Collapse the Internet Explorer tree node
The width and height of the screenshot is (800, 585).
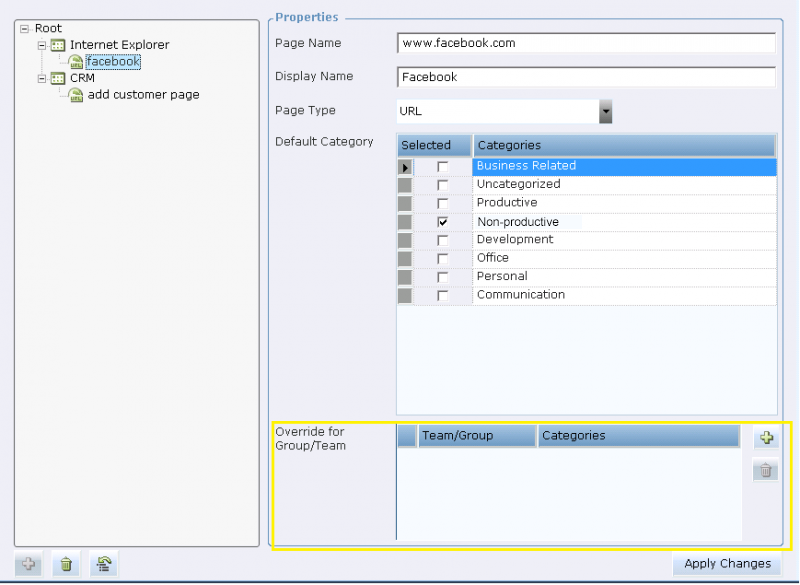(42, 45)
